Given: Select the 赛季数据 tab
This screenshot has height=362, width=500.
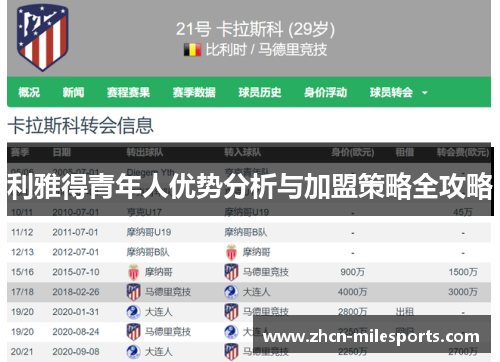Looking at the screenshot, I should pos(194,92).
